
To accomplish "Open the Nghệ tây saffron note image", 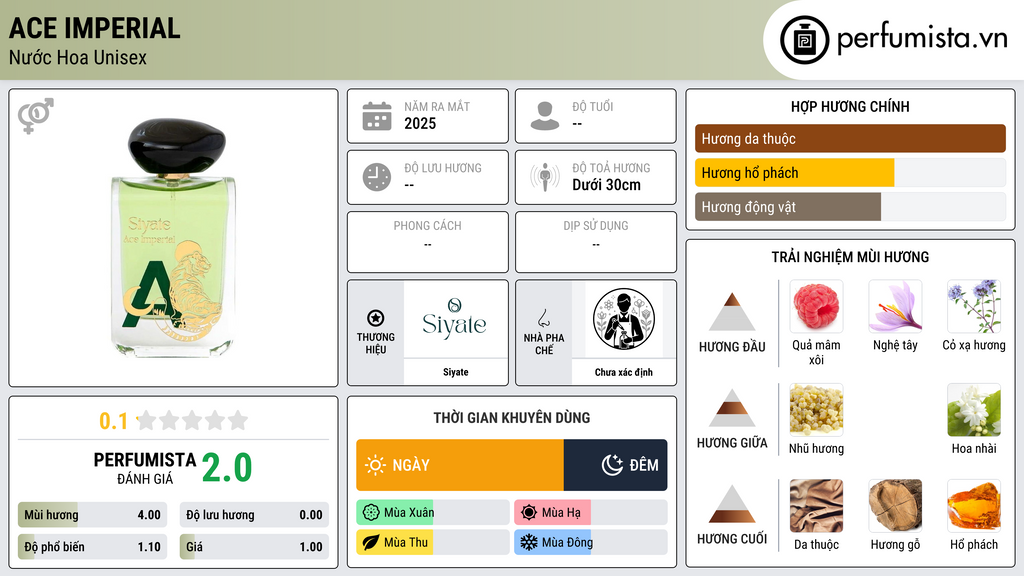I will [x=895, y=306].
